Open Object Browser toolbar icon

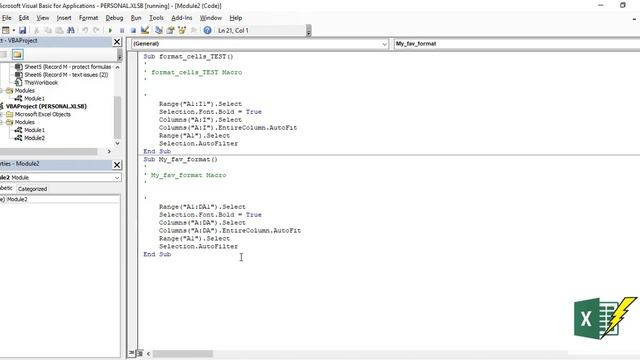click(x=182, y=30)
